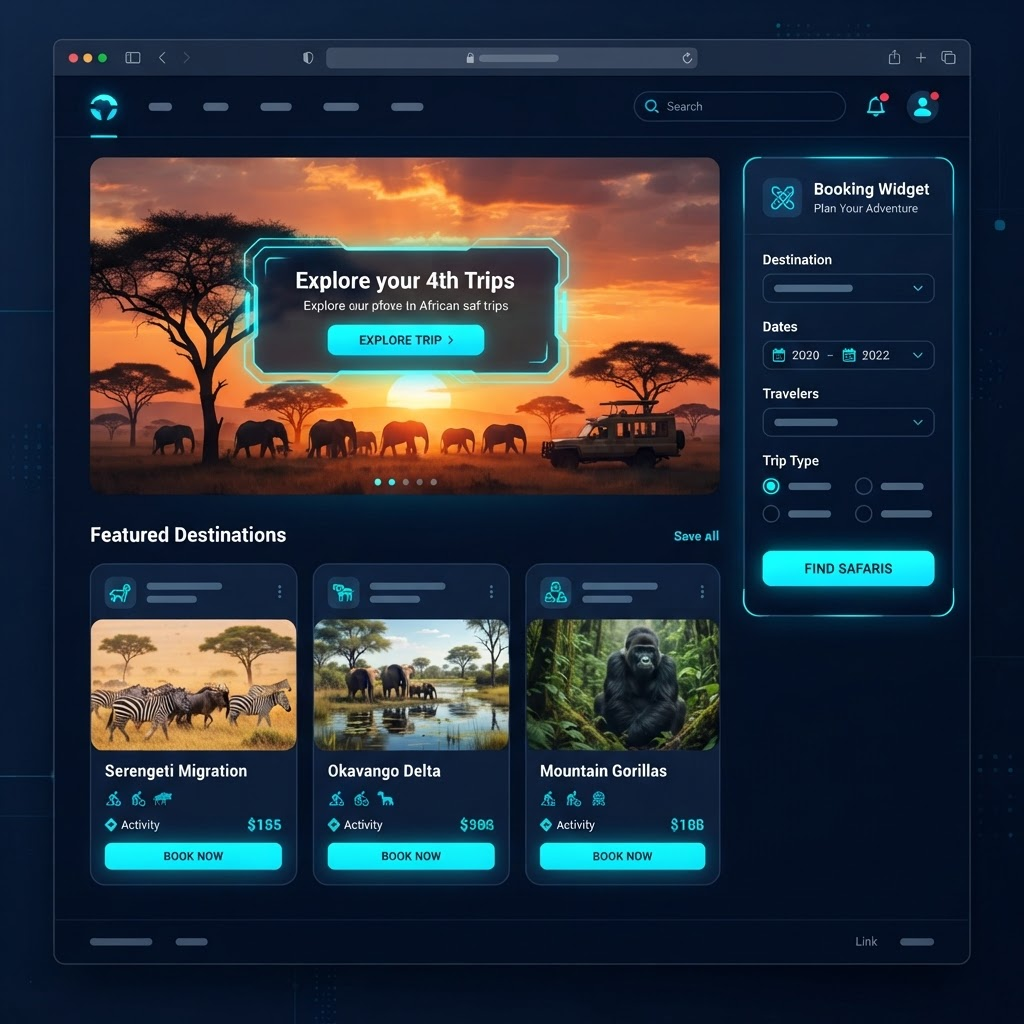Click into the Search field
This screenshot has height=1024, width=1024.
tap(739, 106)
